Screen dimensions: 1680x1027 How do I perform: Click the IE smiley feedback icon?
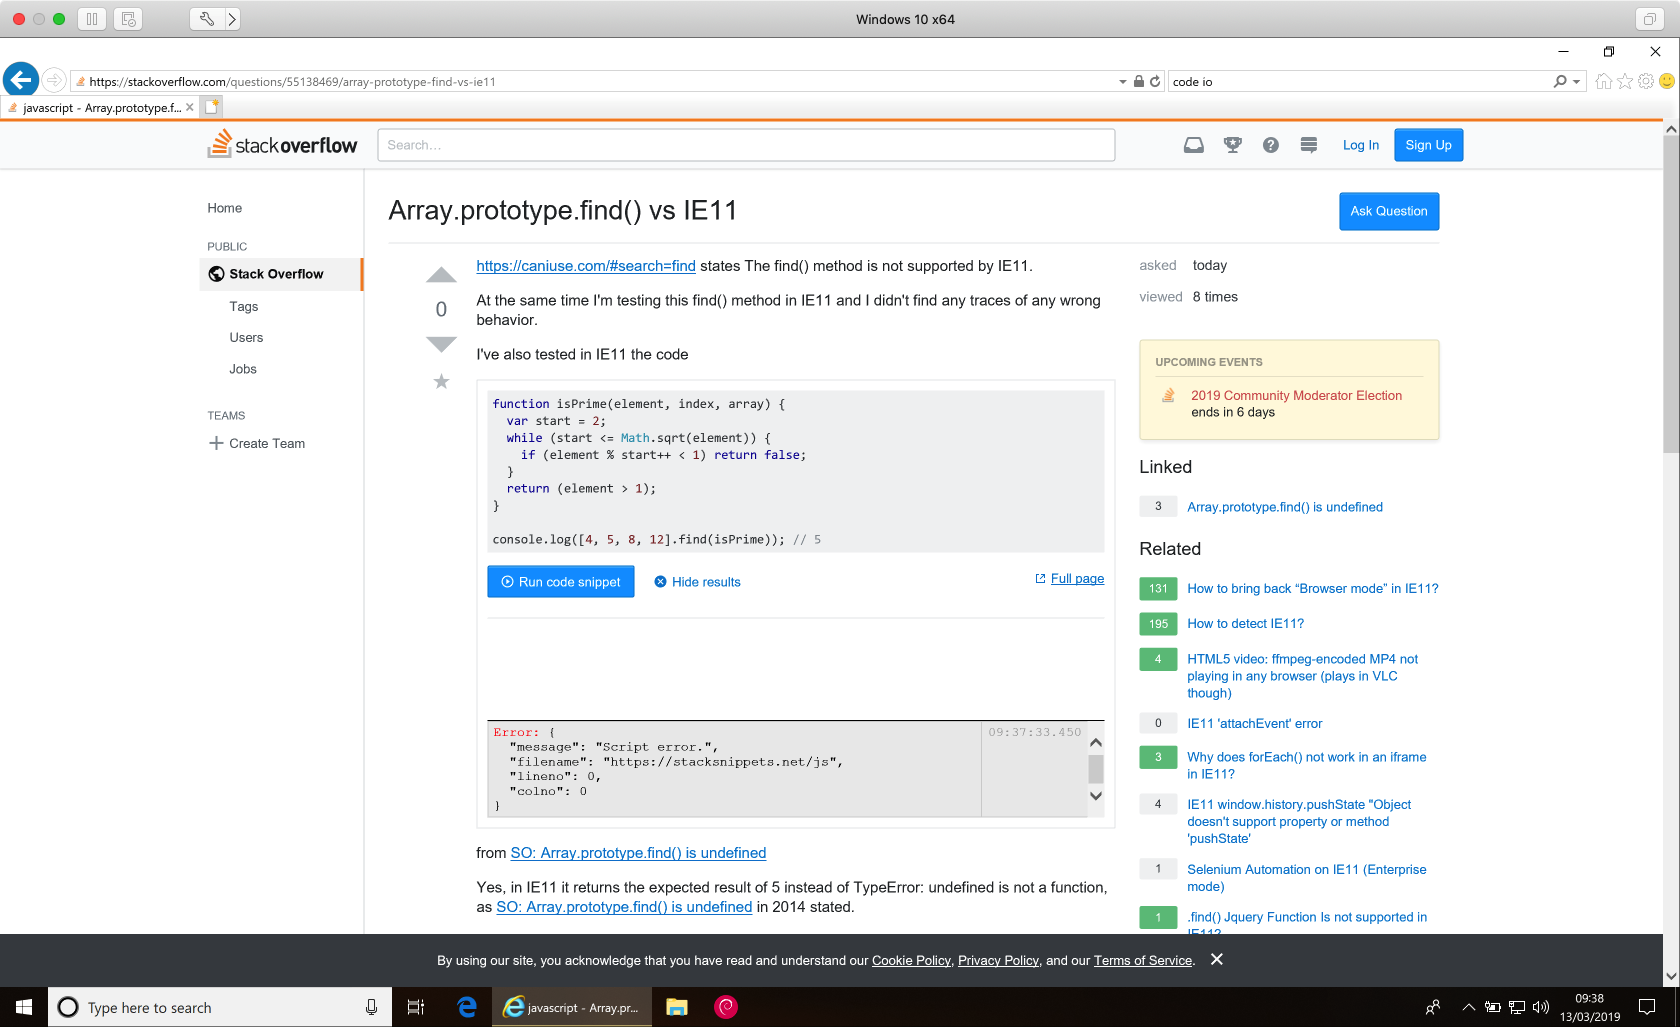(x=1667, y=81)
